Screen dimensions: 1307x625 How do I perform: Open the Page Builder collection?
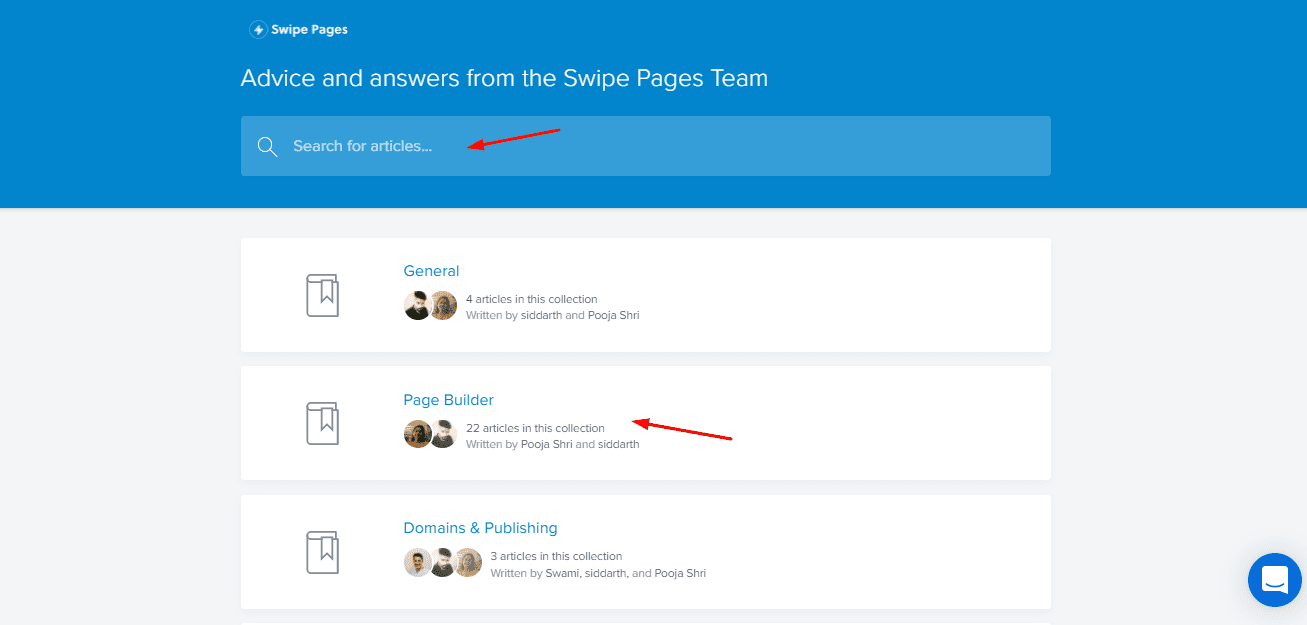(x=448, y=400)
